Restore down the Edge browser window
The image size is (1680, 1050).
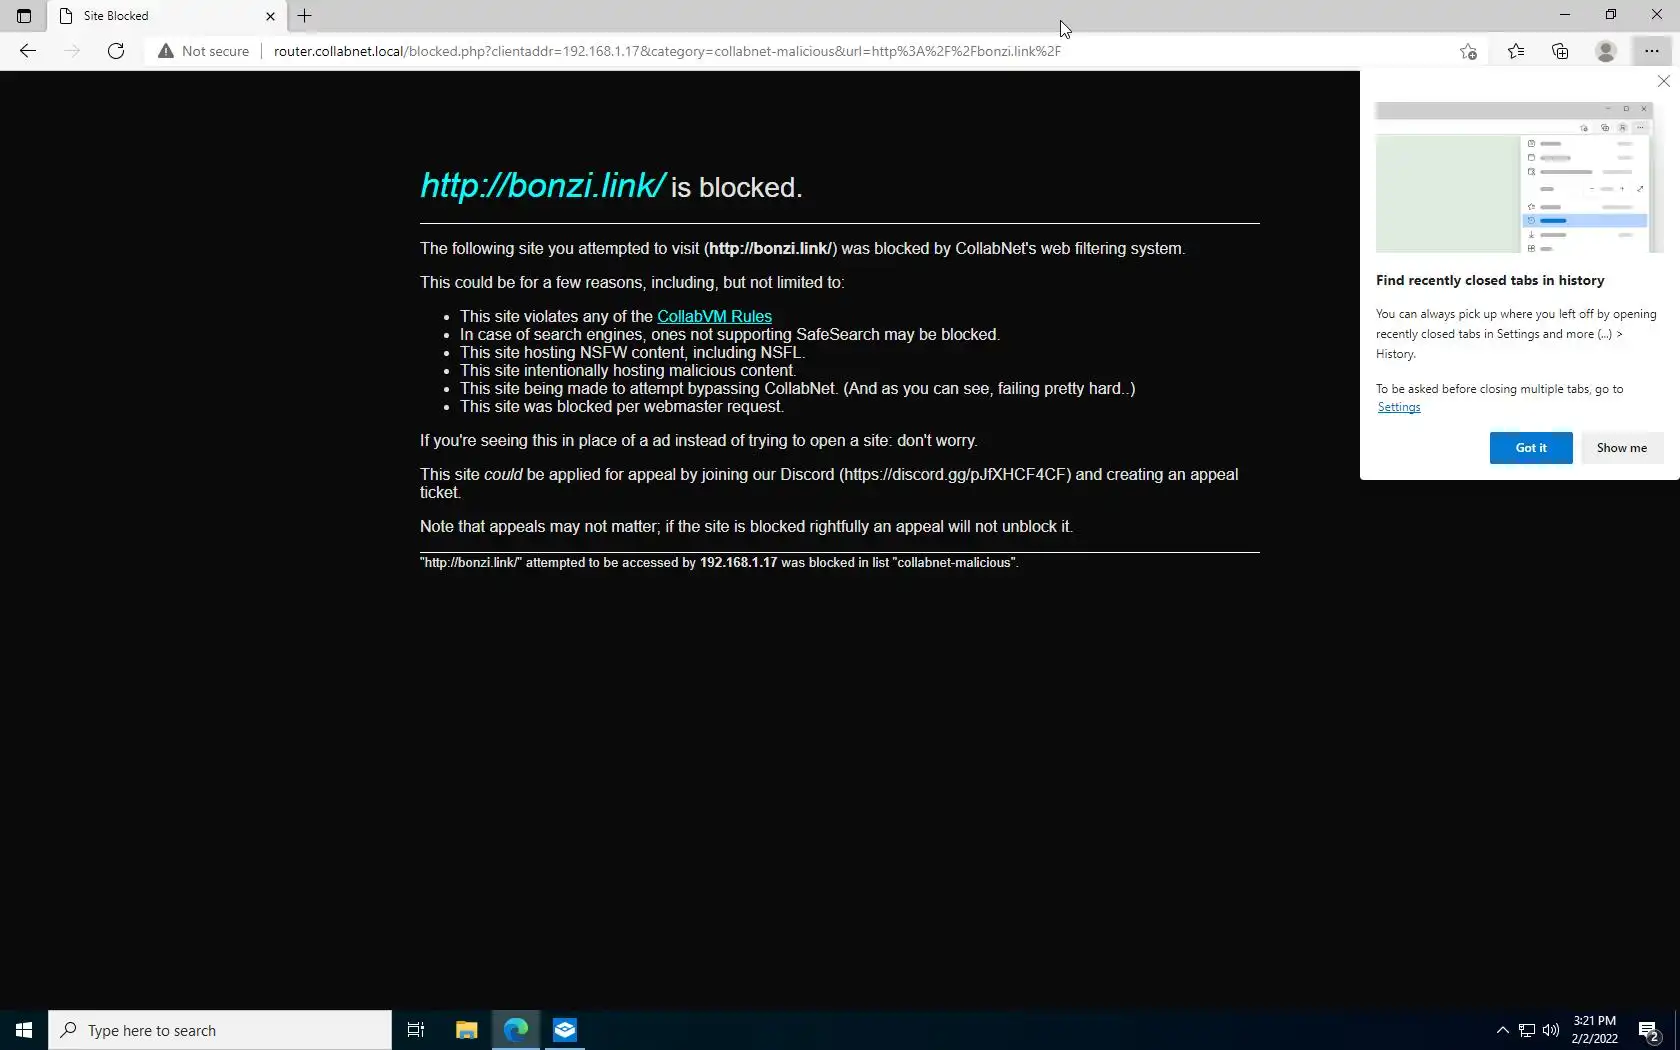pos(1611,15)
